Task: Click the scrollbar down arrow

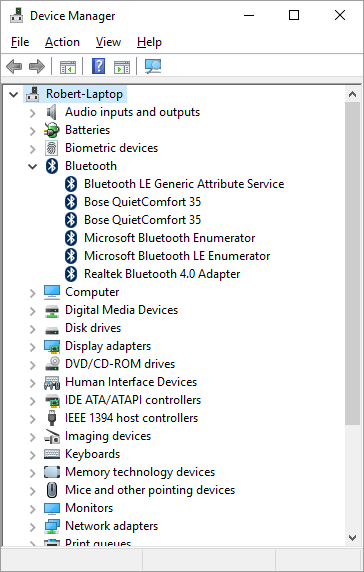Action: pos(352,537)
